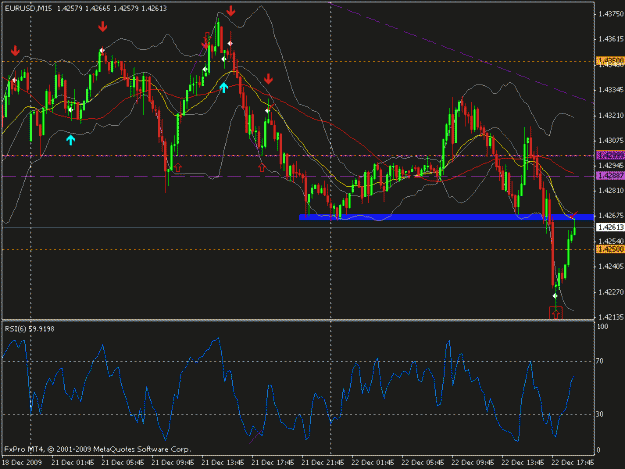The height and width of the screenshot is (469, 625).
Task: Select the orange 1.43500 level tag
Action: [610, 60]
